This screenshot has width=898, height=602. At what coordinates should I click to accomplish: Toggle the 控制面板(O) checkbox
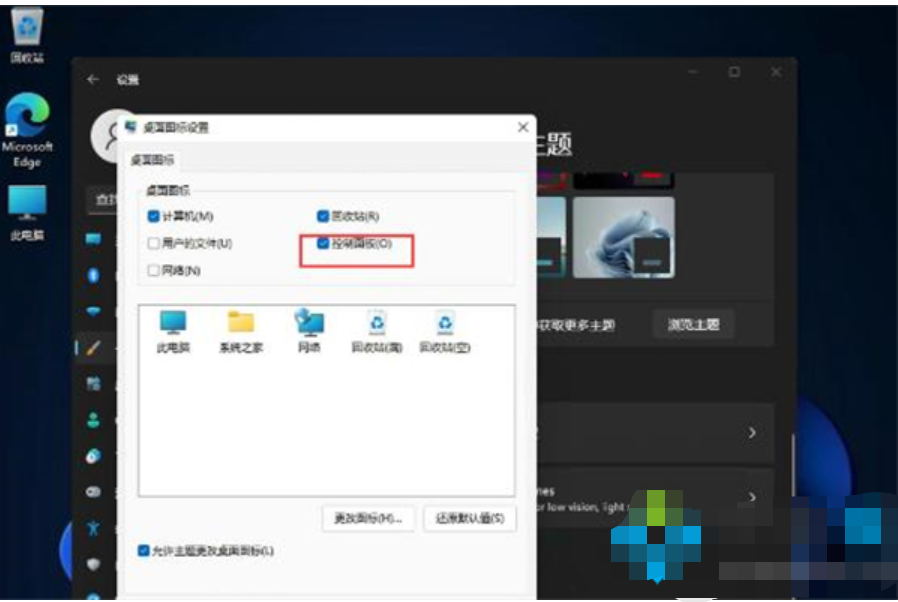[323, 243]
